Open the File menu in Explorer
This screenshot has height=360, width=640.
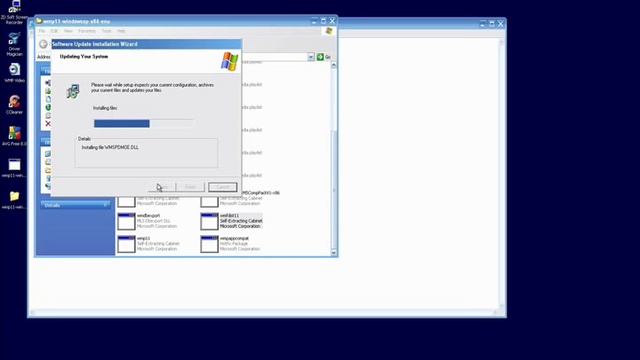42,31
